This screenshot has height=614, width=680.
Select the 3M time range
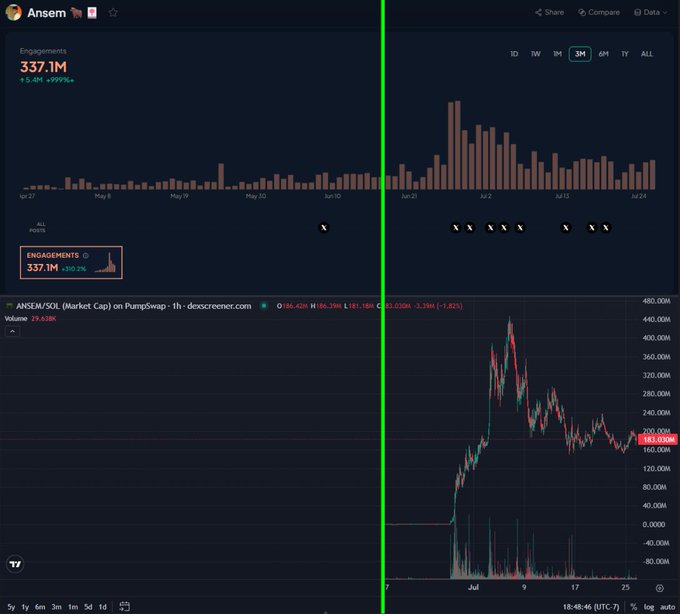(580, 54)
